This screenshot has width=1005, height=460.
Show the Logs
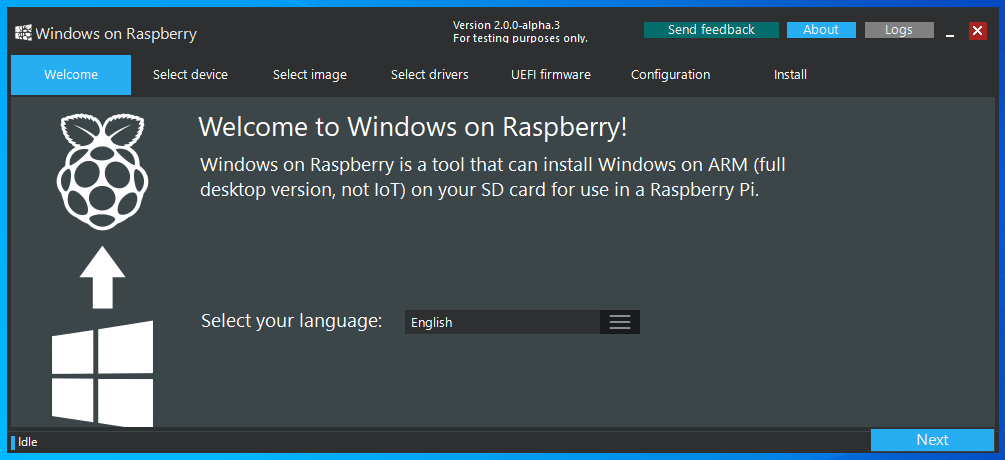click(898, 30)
